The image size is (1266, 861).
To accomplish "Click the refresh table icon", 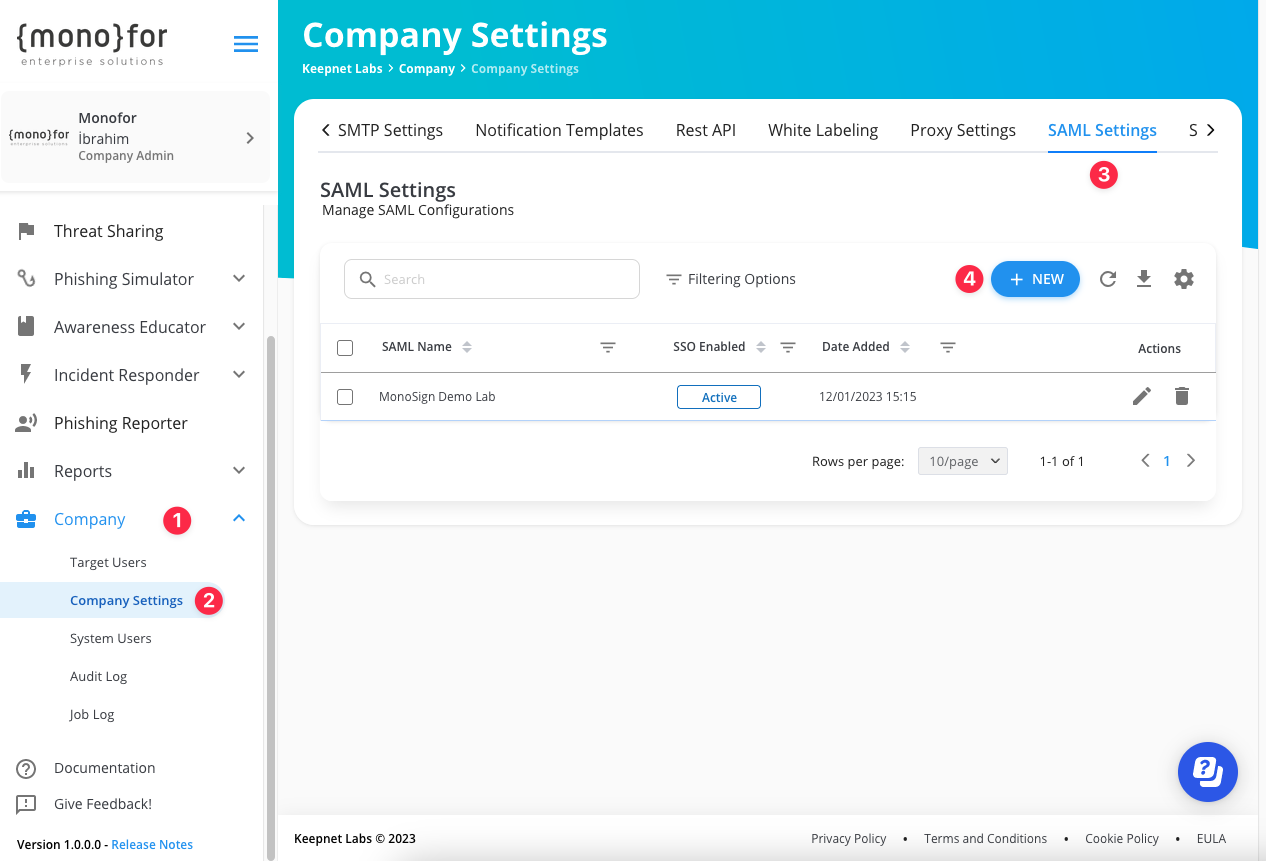I will pyautogui.click(x=1107, y=279).
